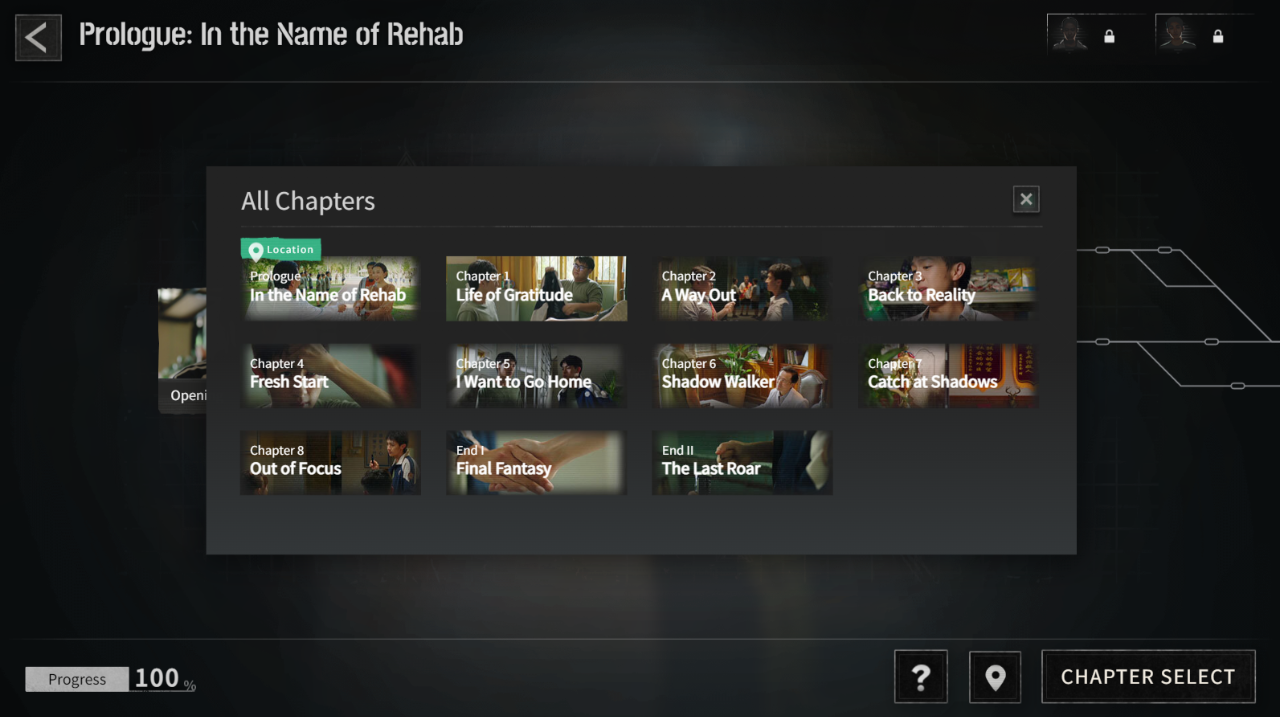The width and height of the screenshot is (1280, 717).
Task: Open the Chapter Select button
Action: click(1148, 677)
